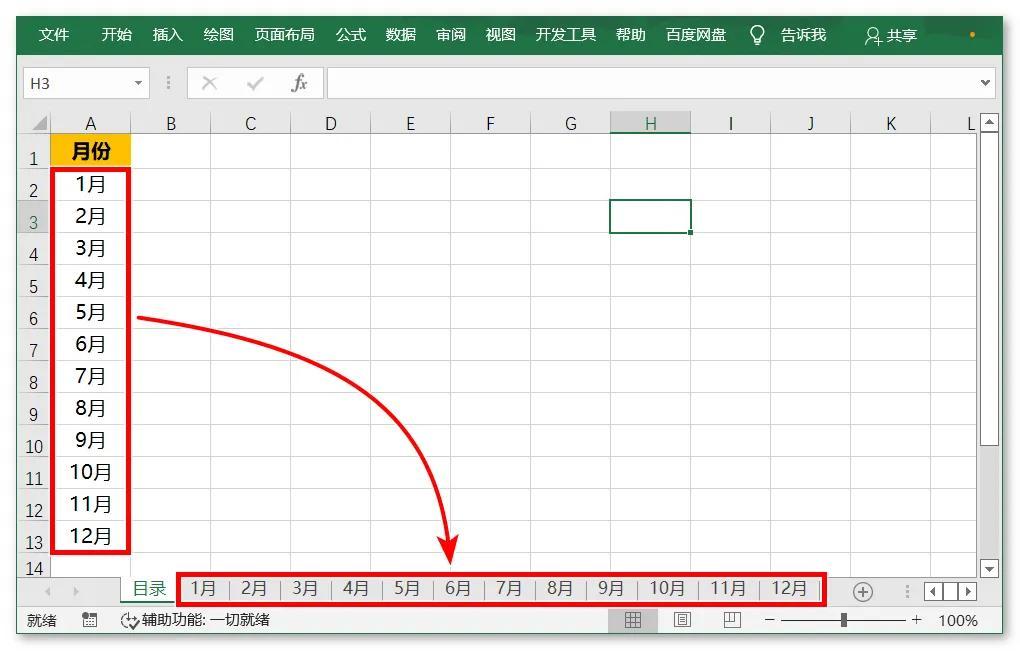Click the accessibility check icon in status bar

tap(129, 620)
